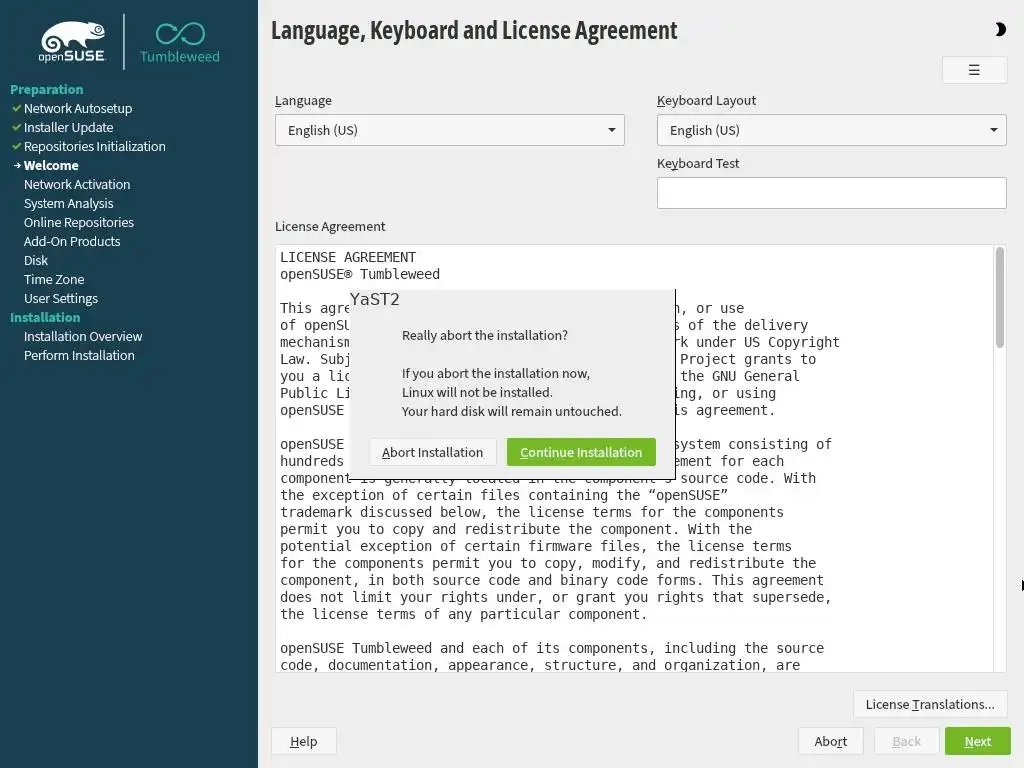This screenshot has height=768, width=1024.
Task: Click the Keyboard Layout label
Action: pos(707,101)
